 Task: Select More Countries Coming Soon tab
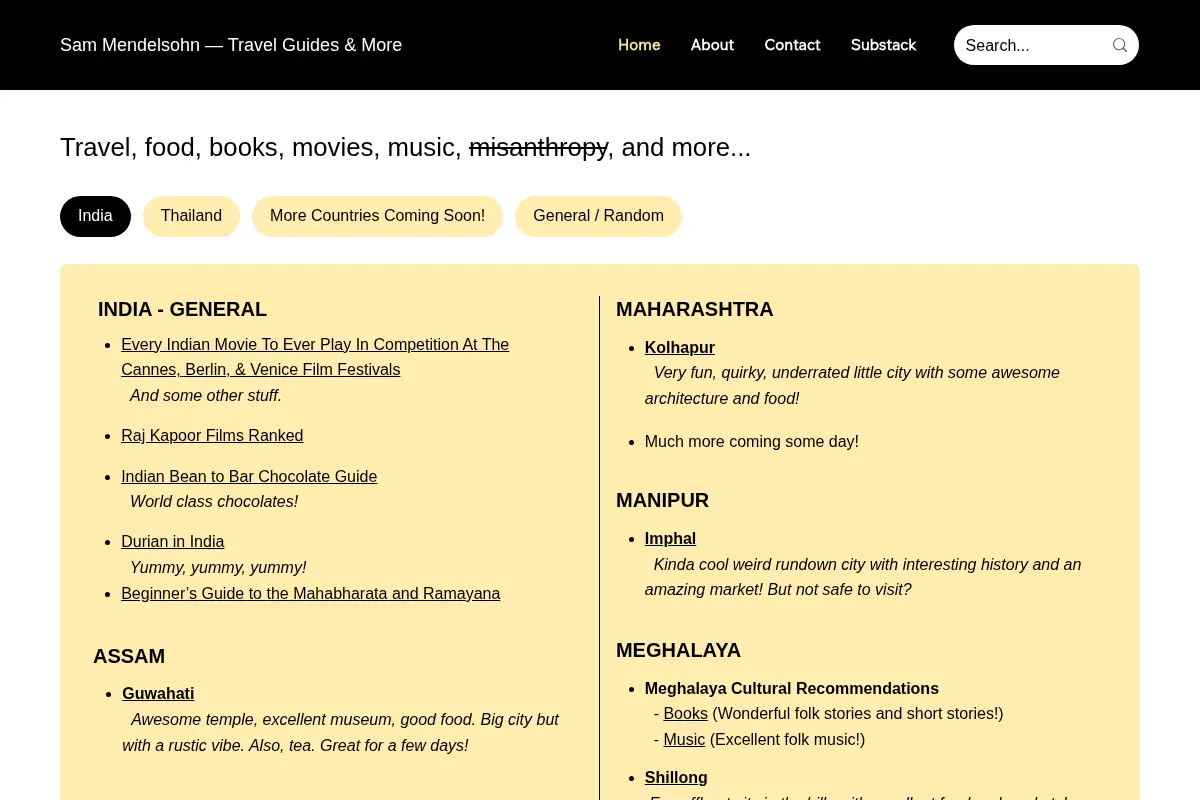[x=377, y=216]
